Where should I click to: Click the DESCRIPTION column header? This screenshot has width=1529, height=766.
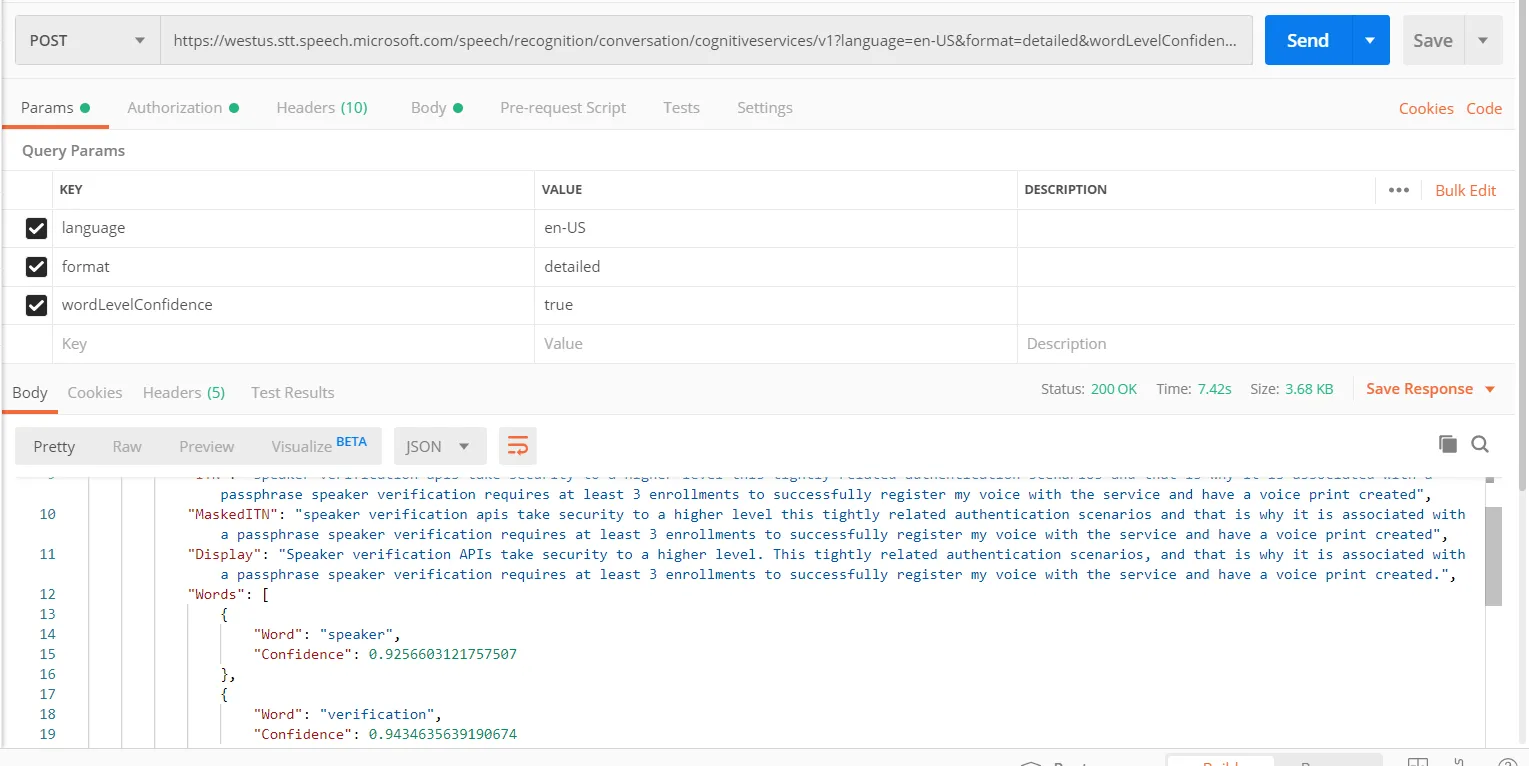click(x=1066, y=190)
